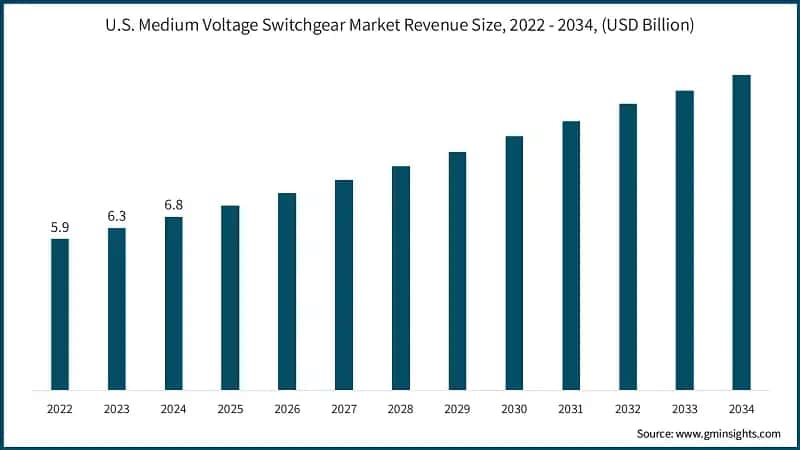The height and width of the screenshot is (450, 800).
Task: Click the 2025 axis label
Action: [x=230, y=409]
